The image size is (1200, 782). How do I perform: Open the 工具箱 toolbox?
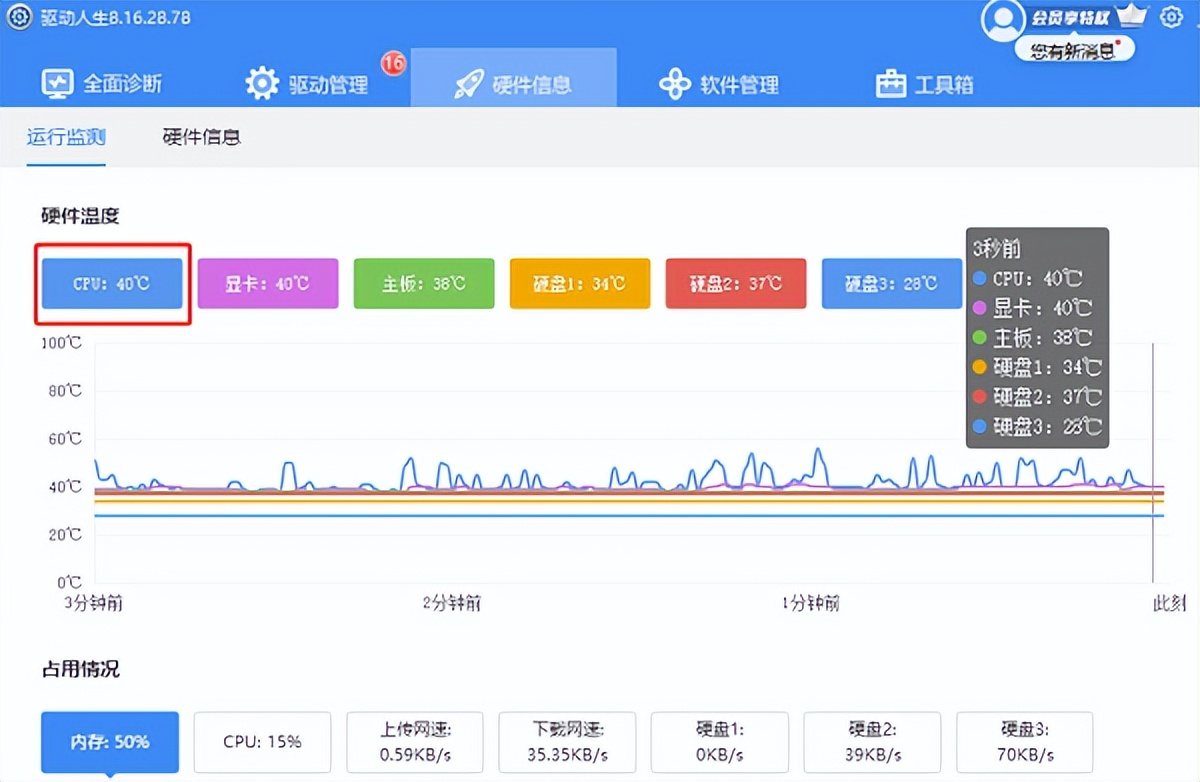click(923, 84)
